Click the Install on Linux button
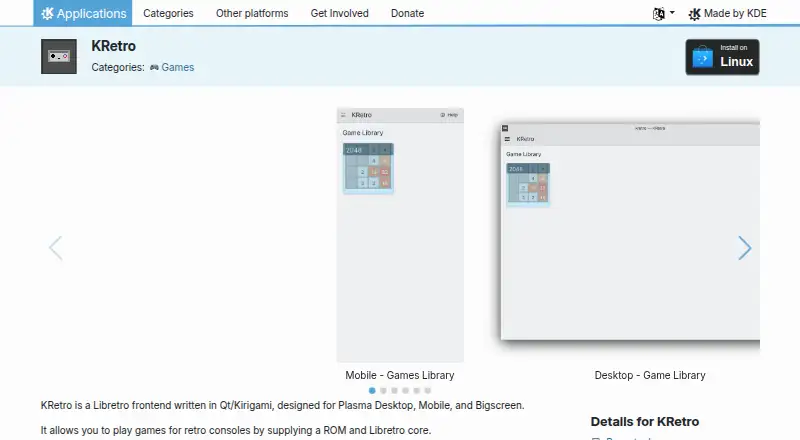The width and height of the screenshot is (800, 440). click(722, 57)
